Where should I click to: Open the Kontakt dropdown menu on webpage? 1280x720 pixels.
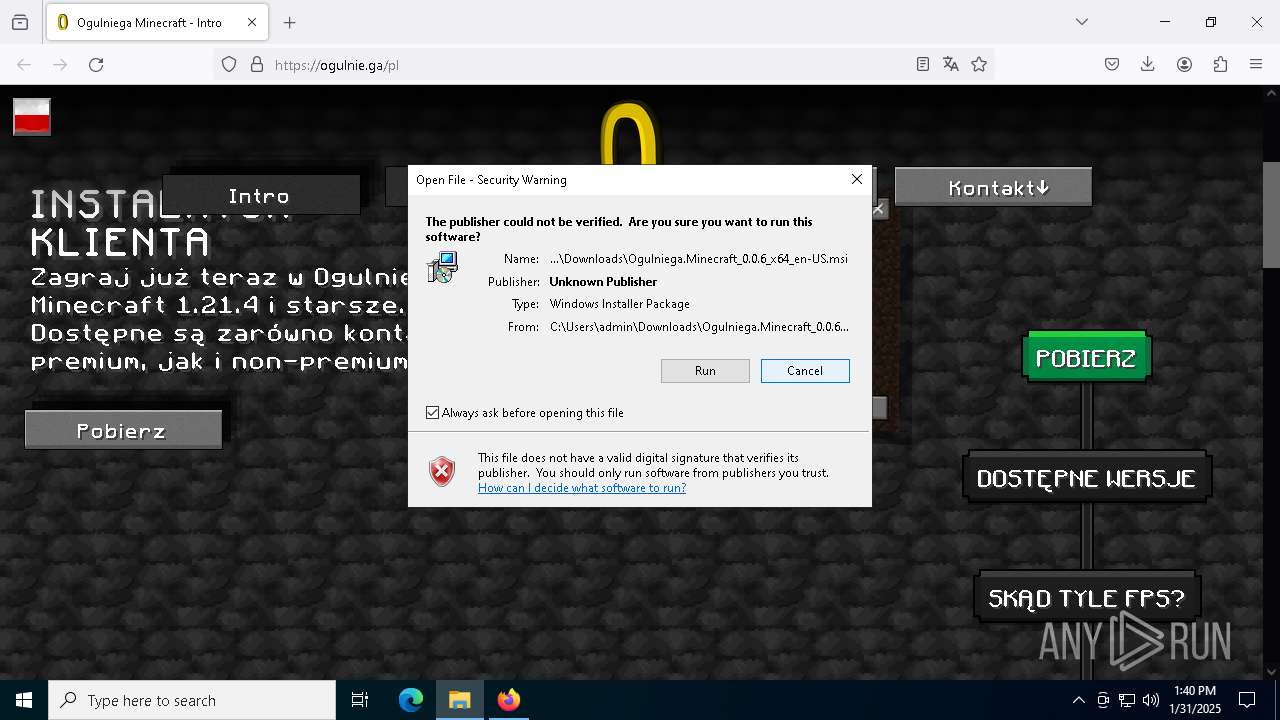click(x=993, y=187)
